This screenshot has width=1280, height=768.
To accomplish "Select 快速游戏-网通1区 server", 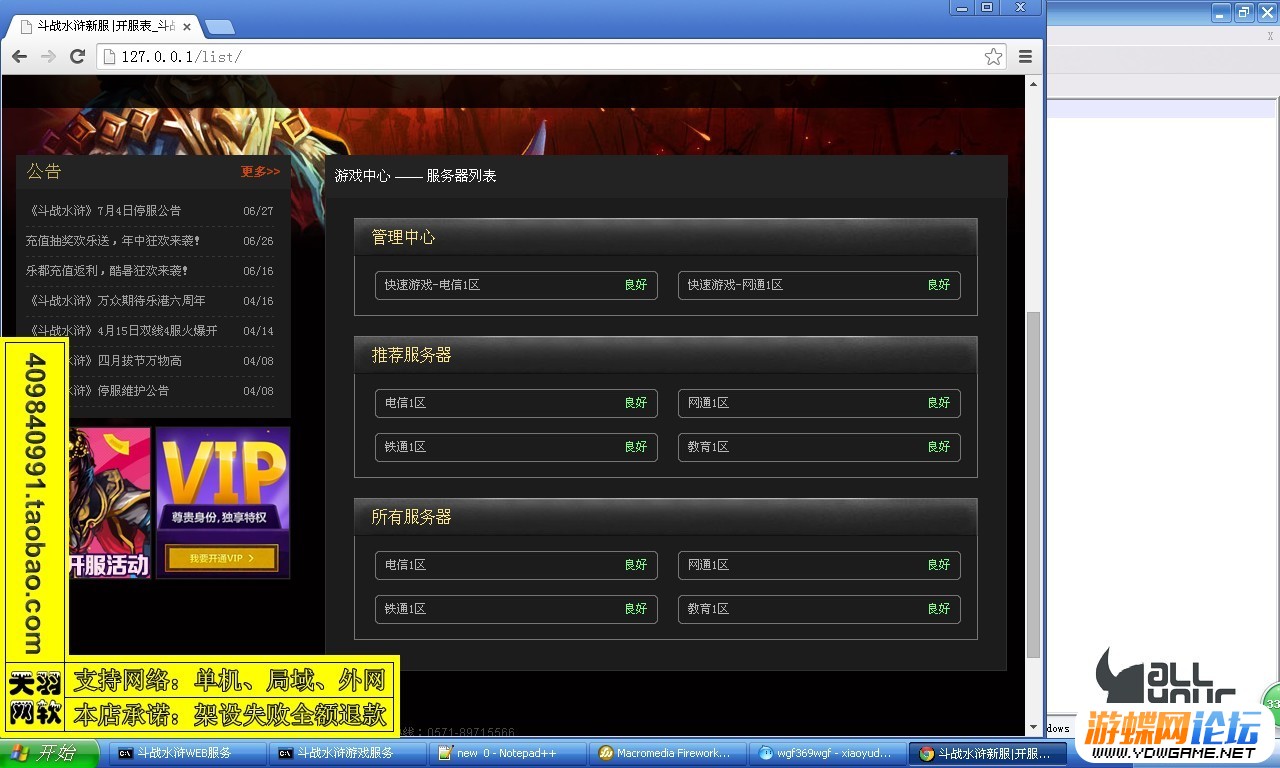I will (819, 285).
